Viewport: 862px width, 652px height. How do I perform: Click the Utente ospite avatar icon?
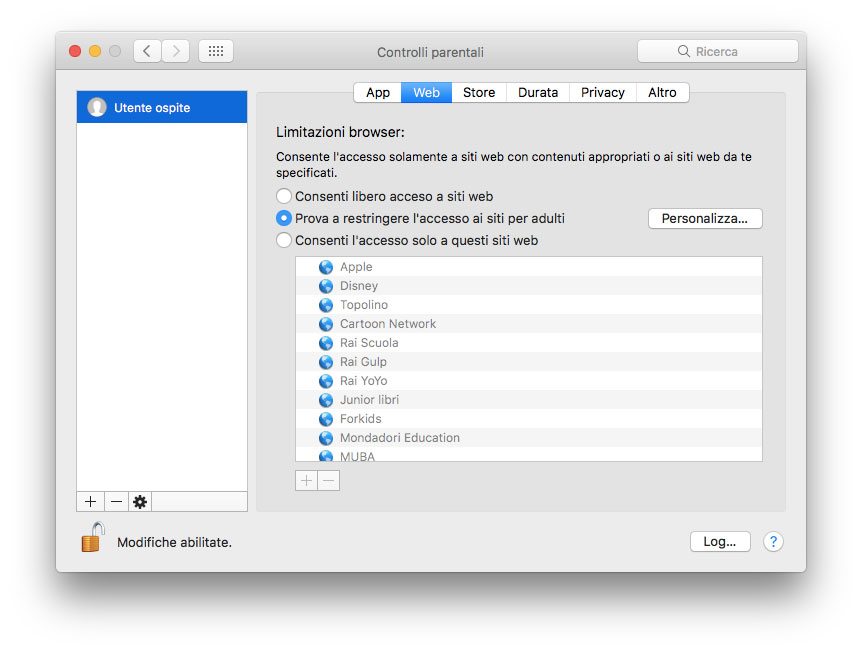click(x=97, y=107)
